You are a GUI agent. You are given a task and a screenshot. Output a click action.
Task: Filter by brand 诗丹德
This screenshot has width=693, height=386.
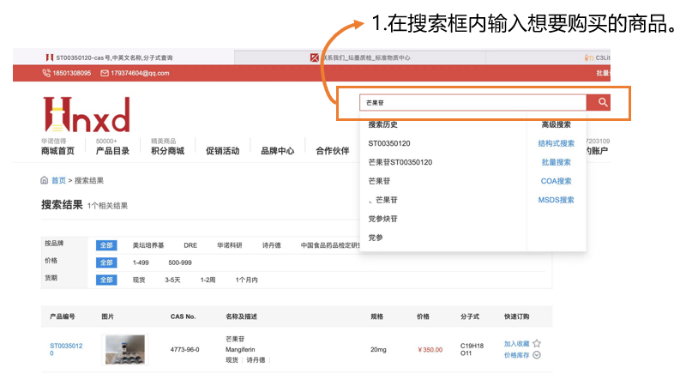(271, 245)
